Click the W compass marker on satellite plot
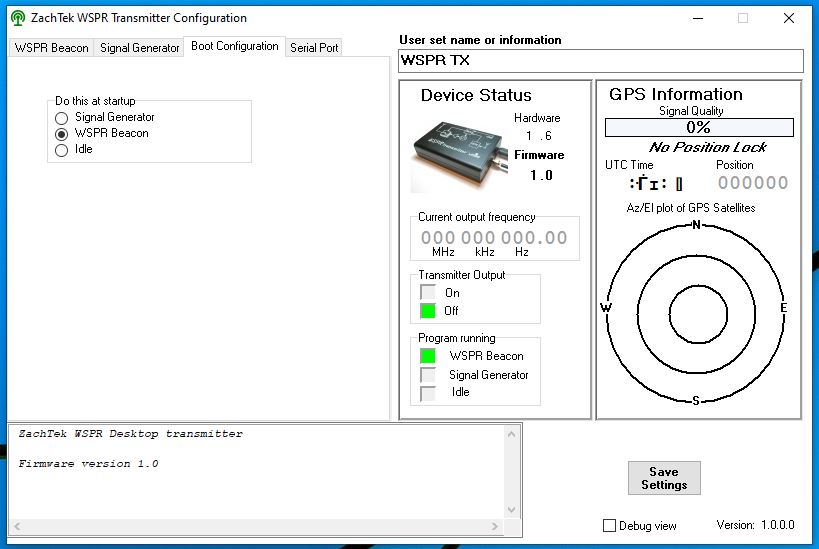Image resolution: width=819 pixels, height=549 pixels. [606, 307]
